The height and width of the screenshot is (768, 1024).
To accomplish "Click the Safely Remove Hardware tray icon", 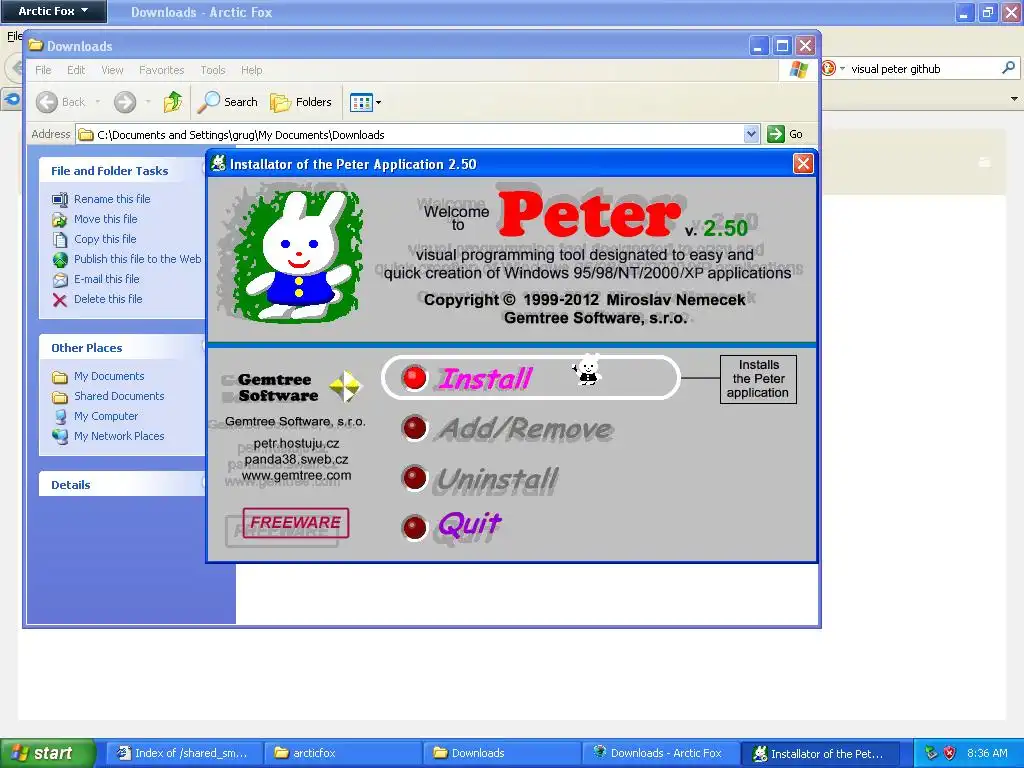I will (931, 753).
